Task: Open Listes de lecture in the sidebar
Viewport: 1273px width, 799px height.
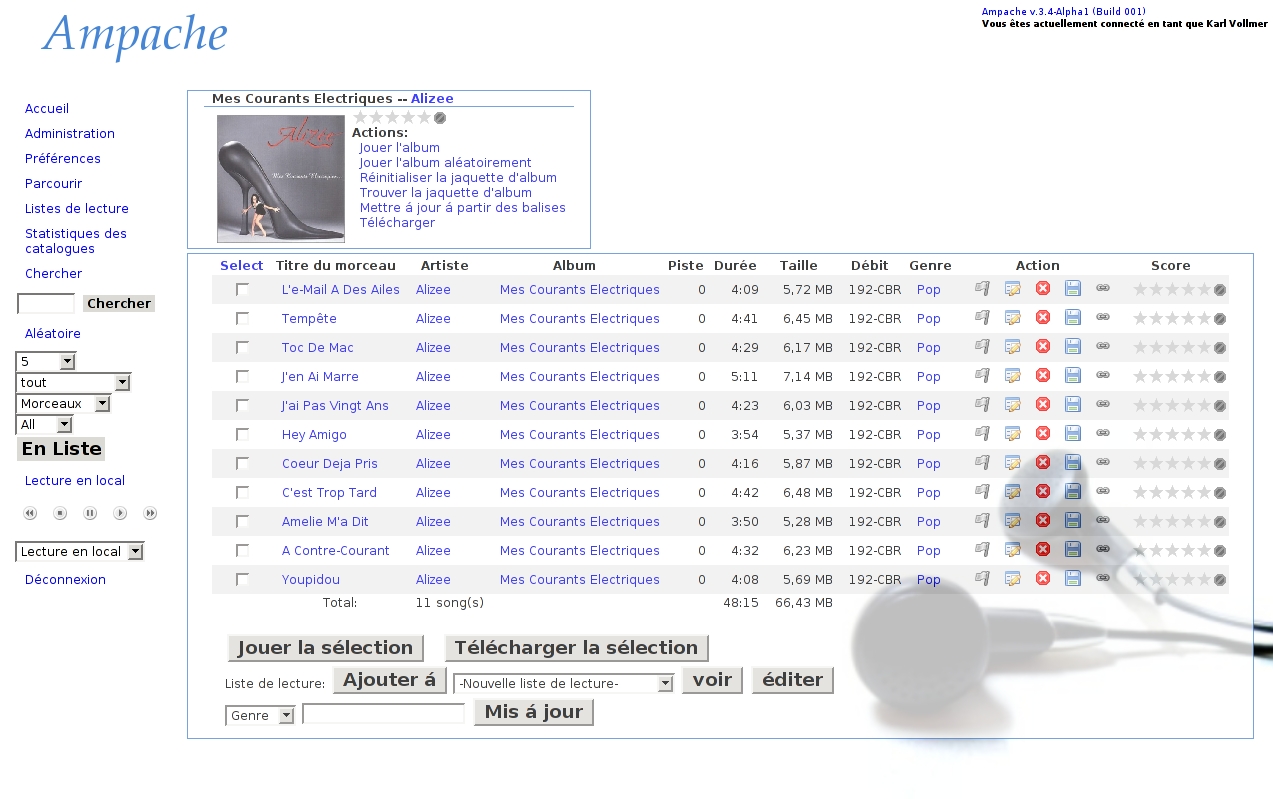Action: (x=77, y=208)
